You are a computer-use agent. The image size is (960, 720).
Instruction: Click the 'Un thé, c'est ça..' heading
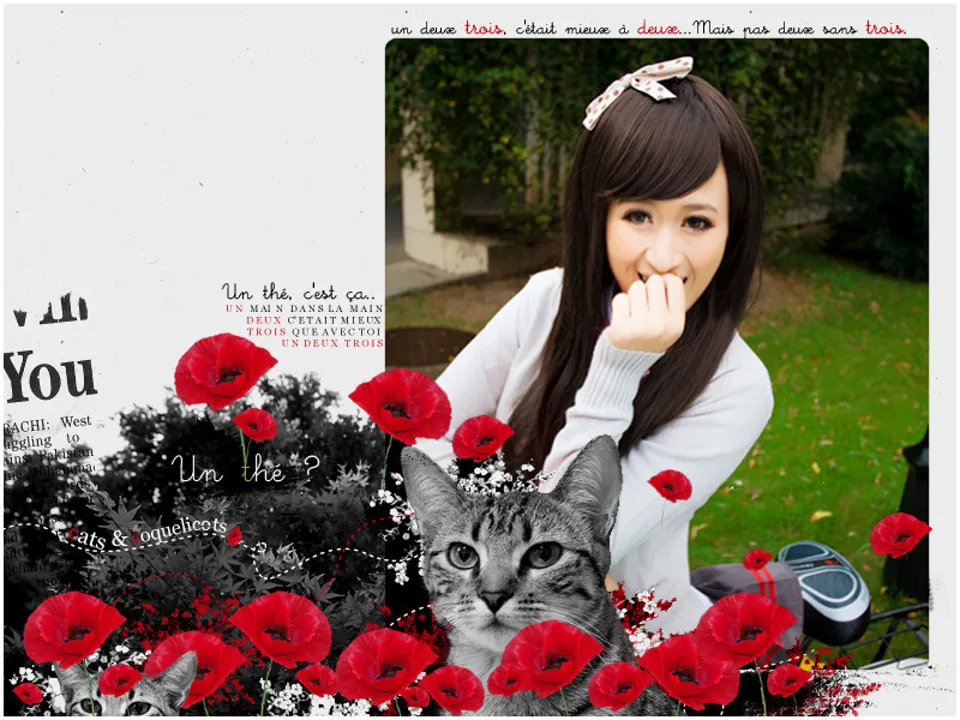299,293
